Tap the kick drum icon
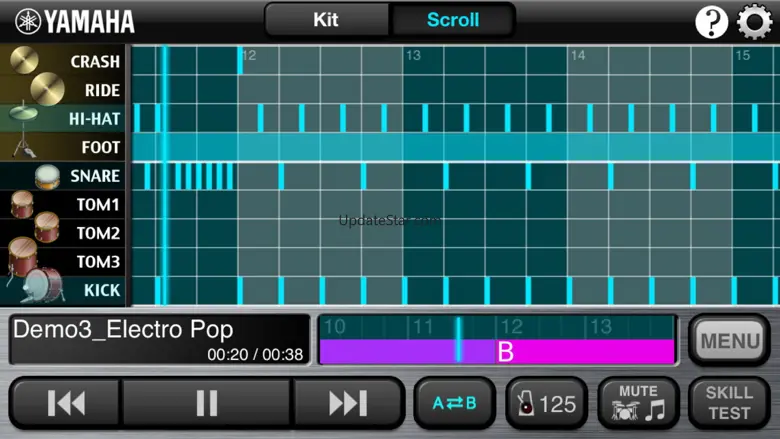Screen dimensions: 780x439 42,286
